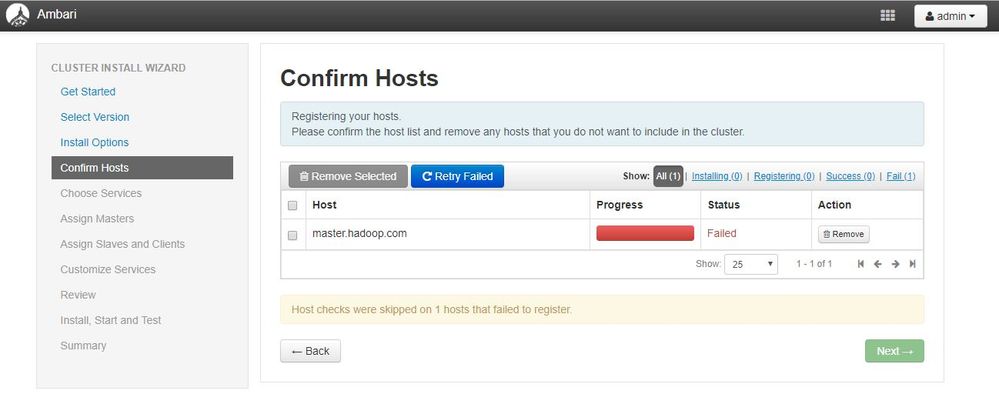
Task: Open the admin user dropdown
Action: [950, 16]
